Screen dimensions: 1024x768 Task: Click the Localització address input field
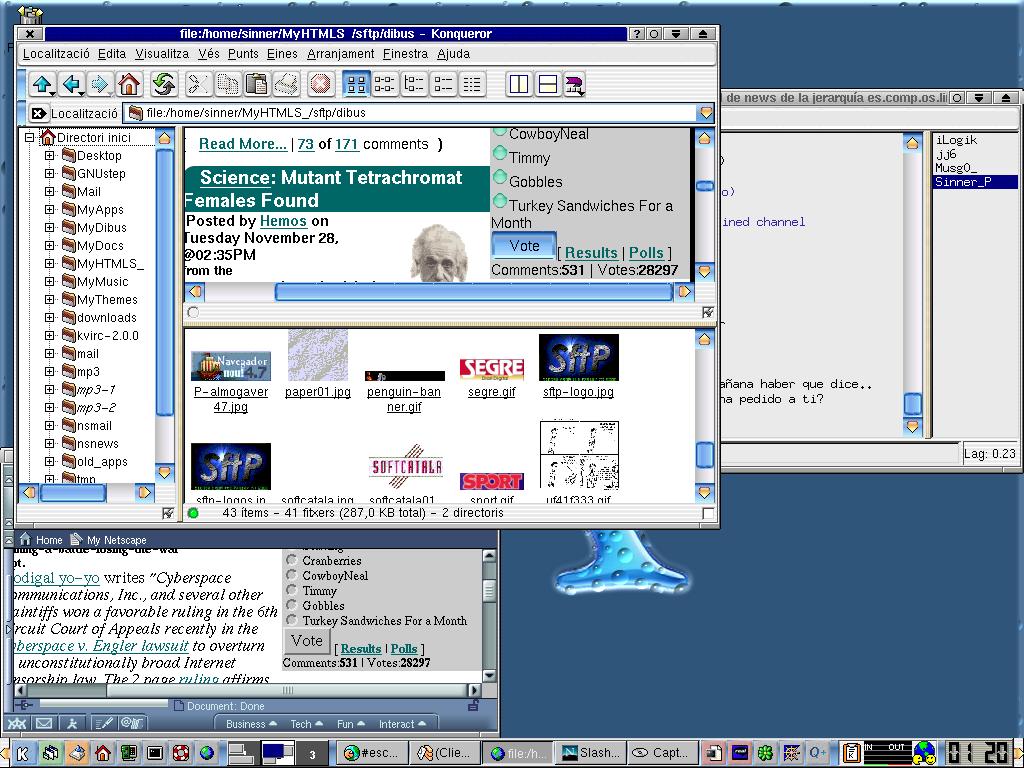(410, 113)
